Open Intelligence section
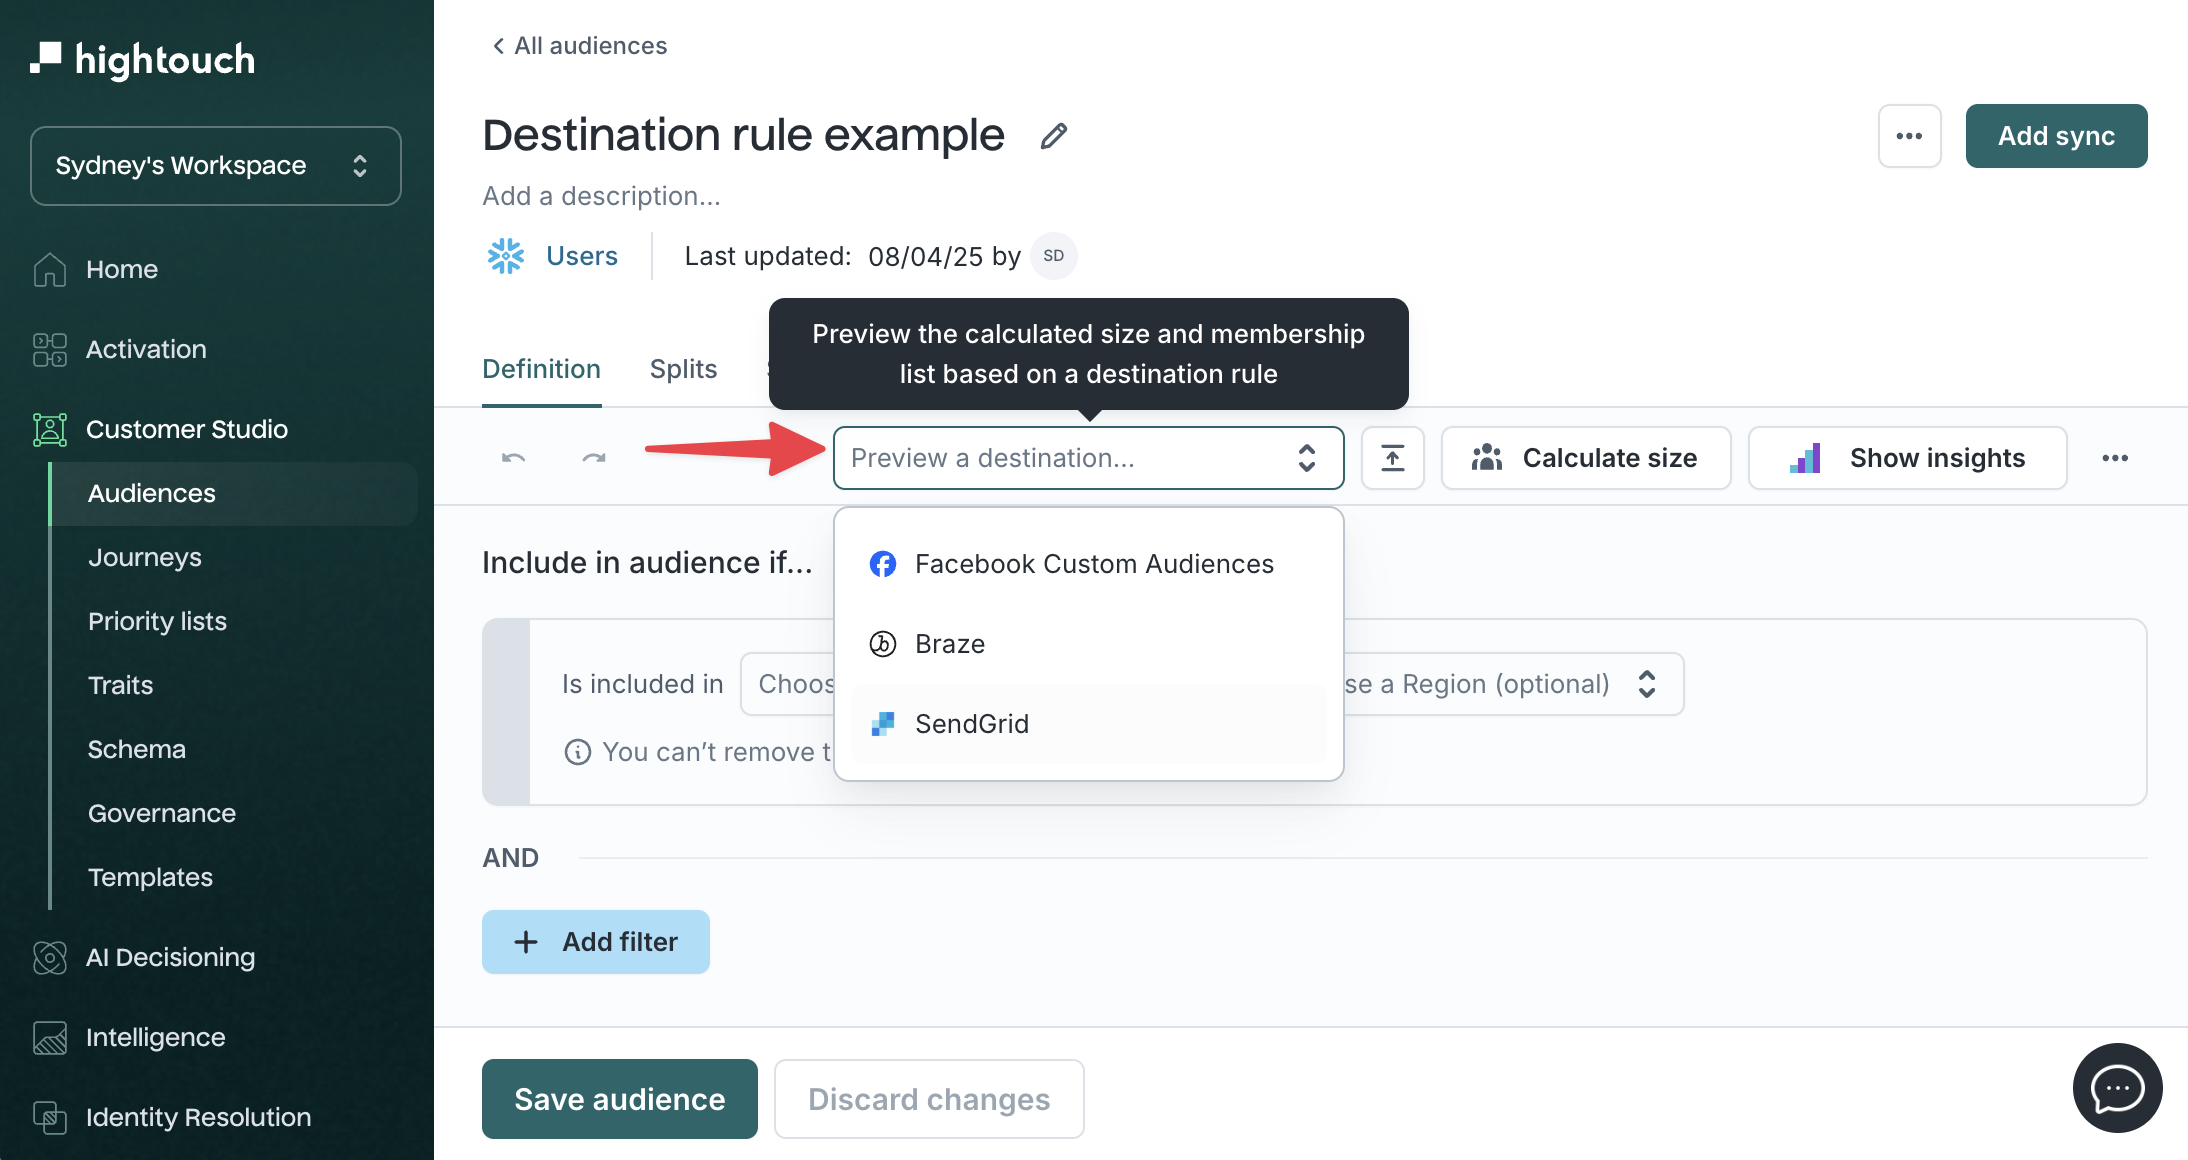 pyautogui.click(x=155, y=1037)
